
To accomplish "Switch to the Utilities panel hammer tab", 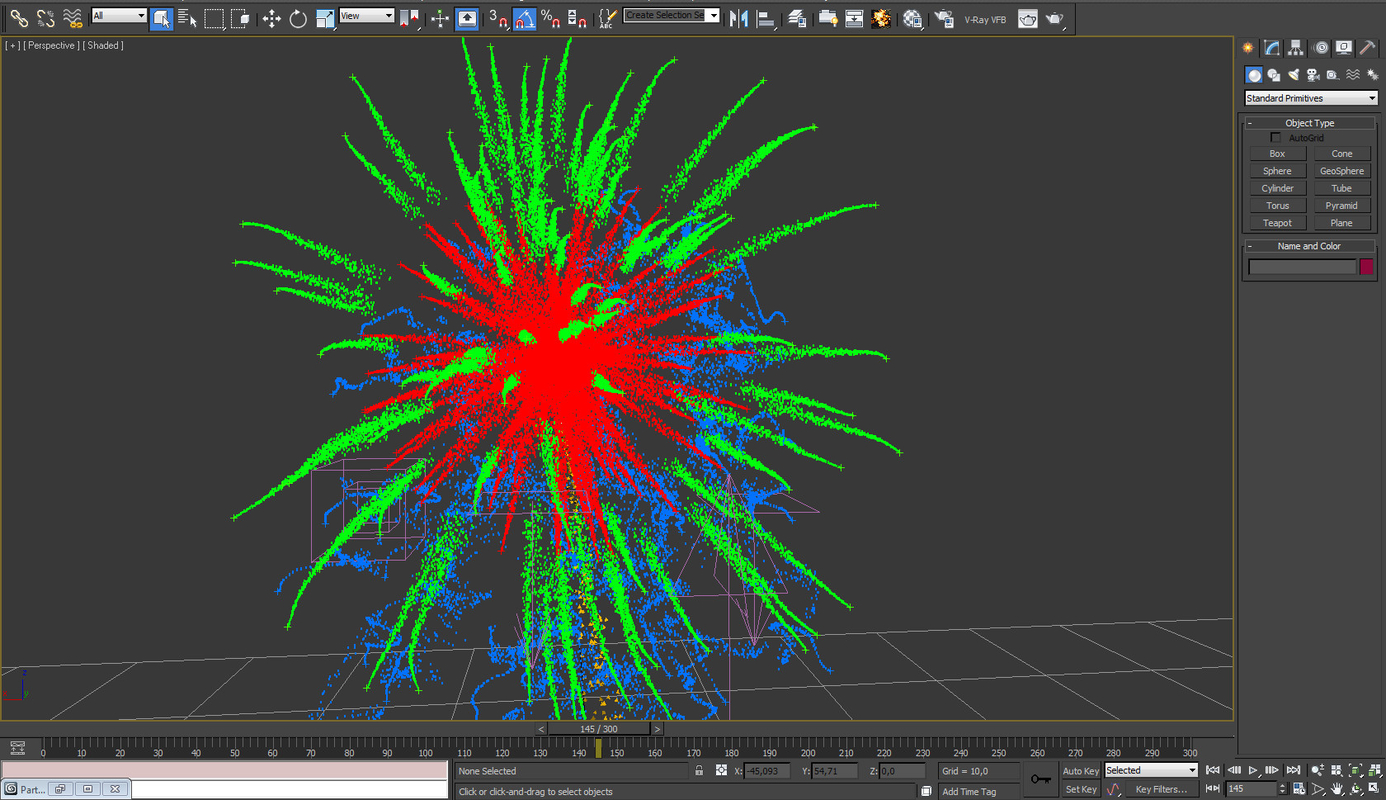I will click(x=1368, y=48).
